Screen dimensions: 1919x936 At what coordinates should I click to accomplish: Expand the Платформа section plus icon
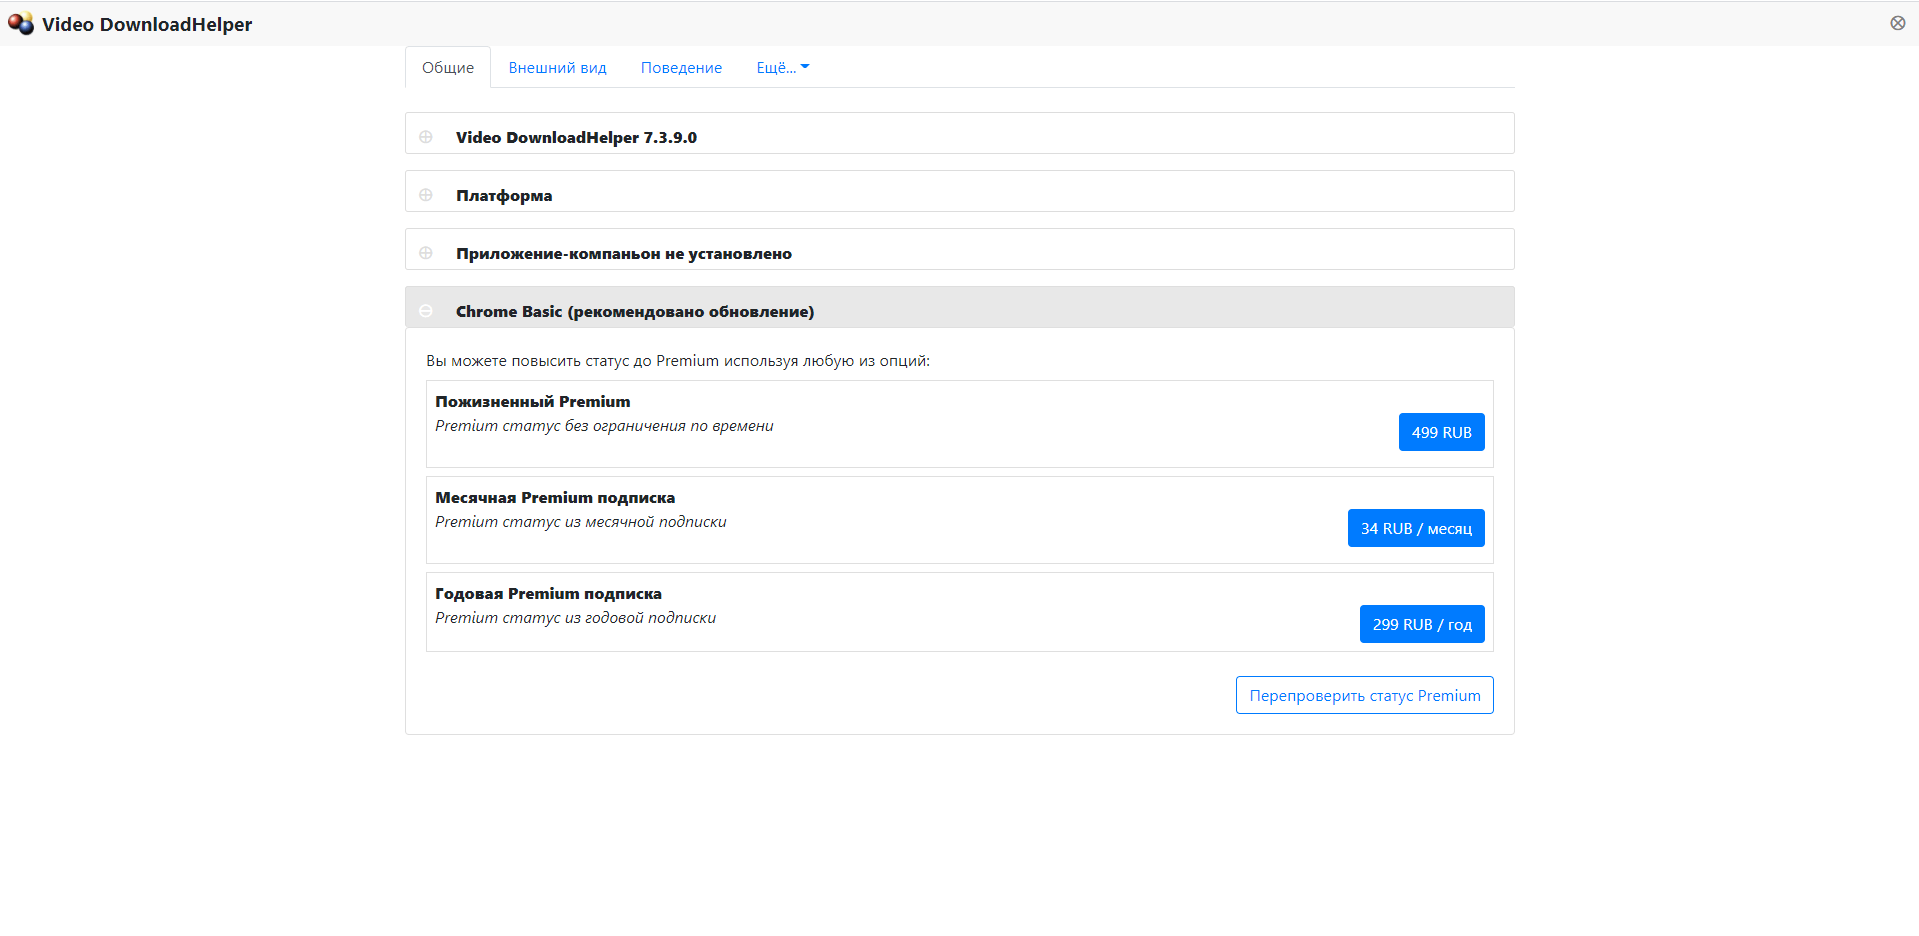426,195
